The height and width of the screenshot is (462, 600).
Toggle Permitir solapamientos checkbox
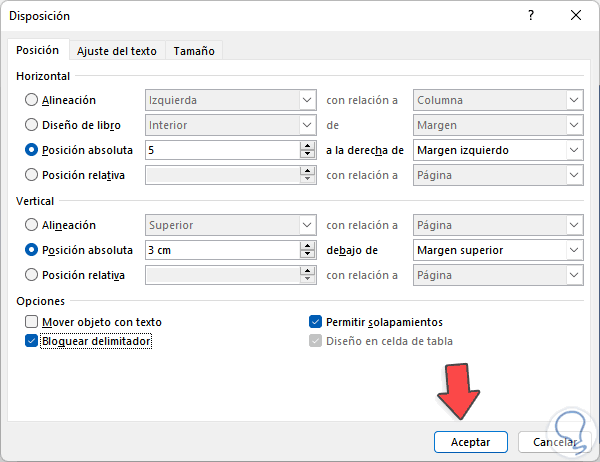click(316, 322)
